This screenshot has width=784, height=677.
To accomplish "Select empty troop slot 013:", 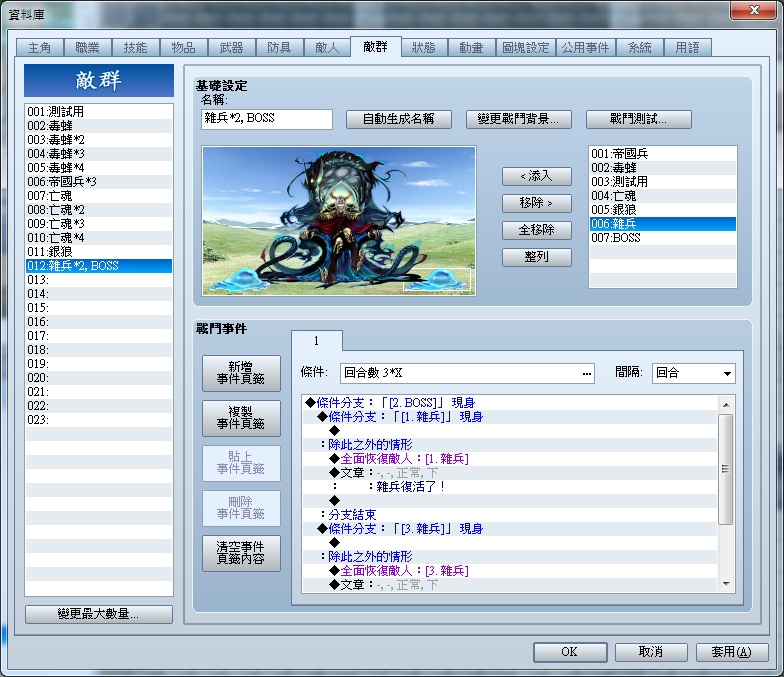I will tap(98, 280).
